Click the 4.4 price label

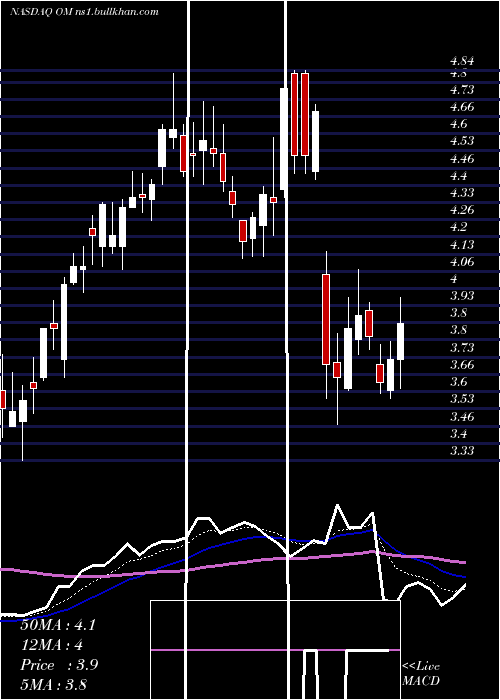[x=458, y=176]
